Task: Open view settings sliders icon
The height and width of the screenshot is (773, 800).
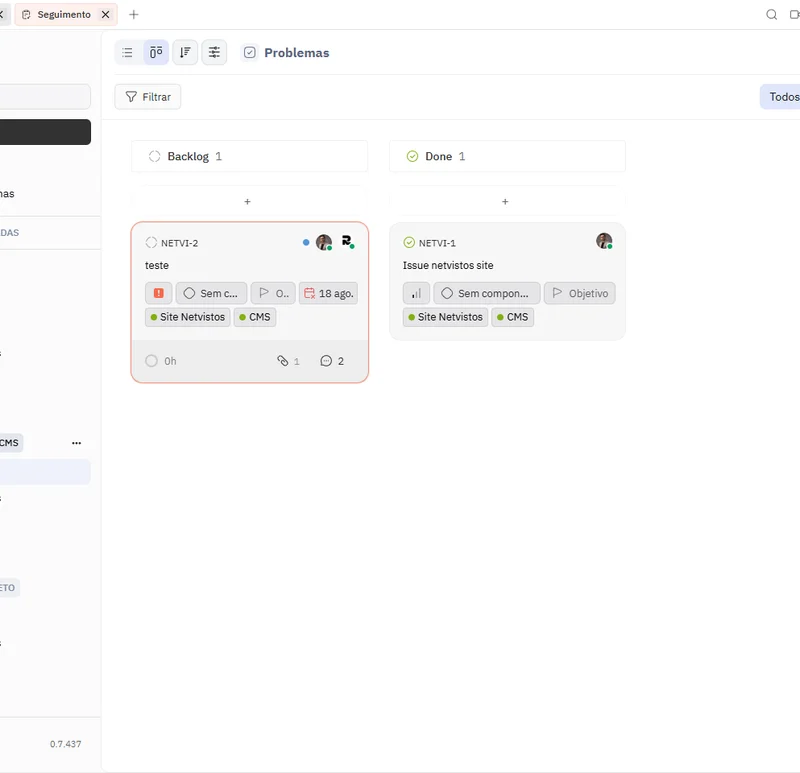Action: pyautogui.click(x=214, y=53)
